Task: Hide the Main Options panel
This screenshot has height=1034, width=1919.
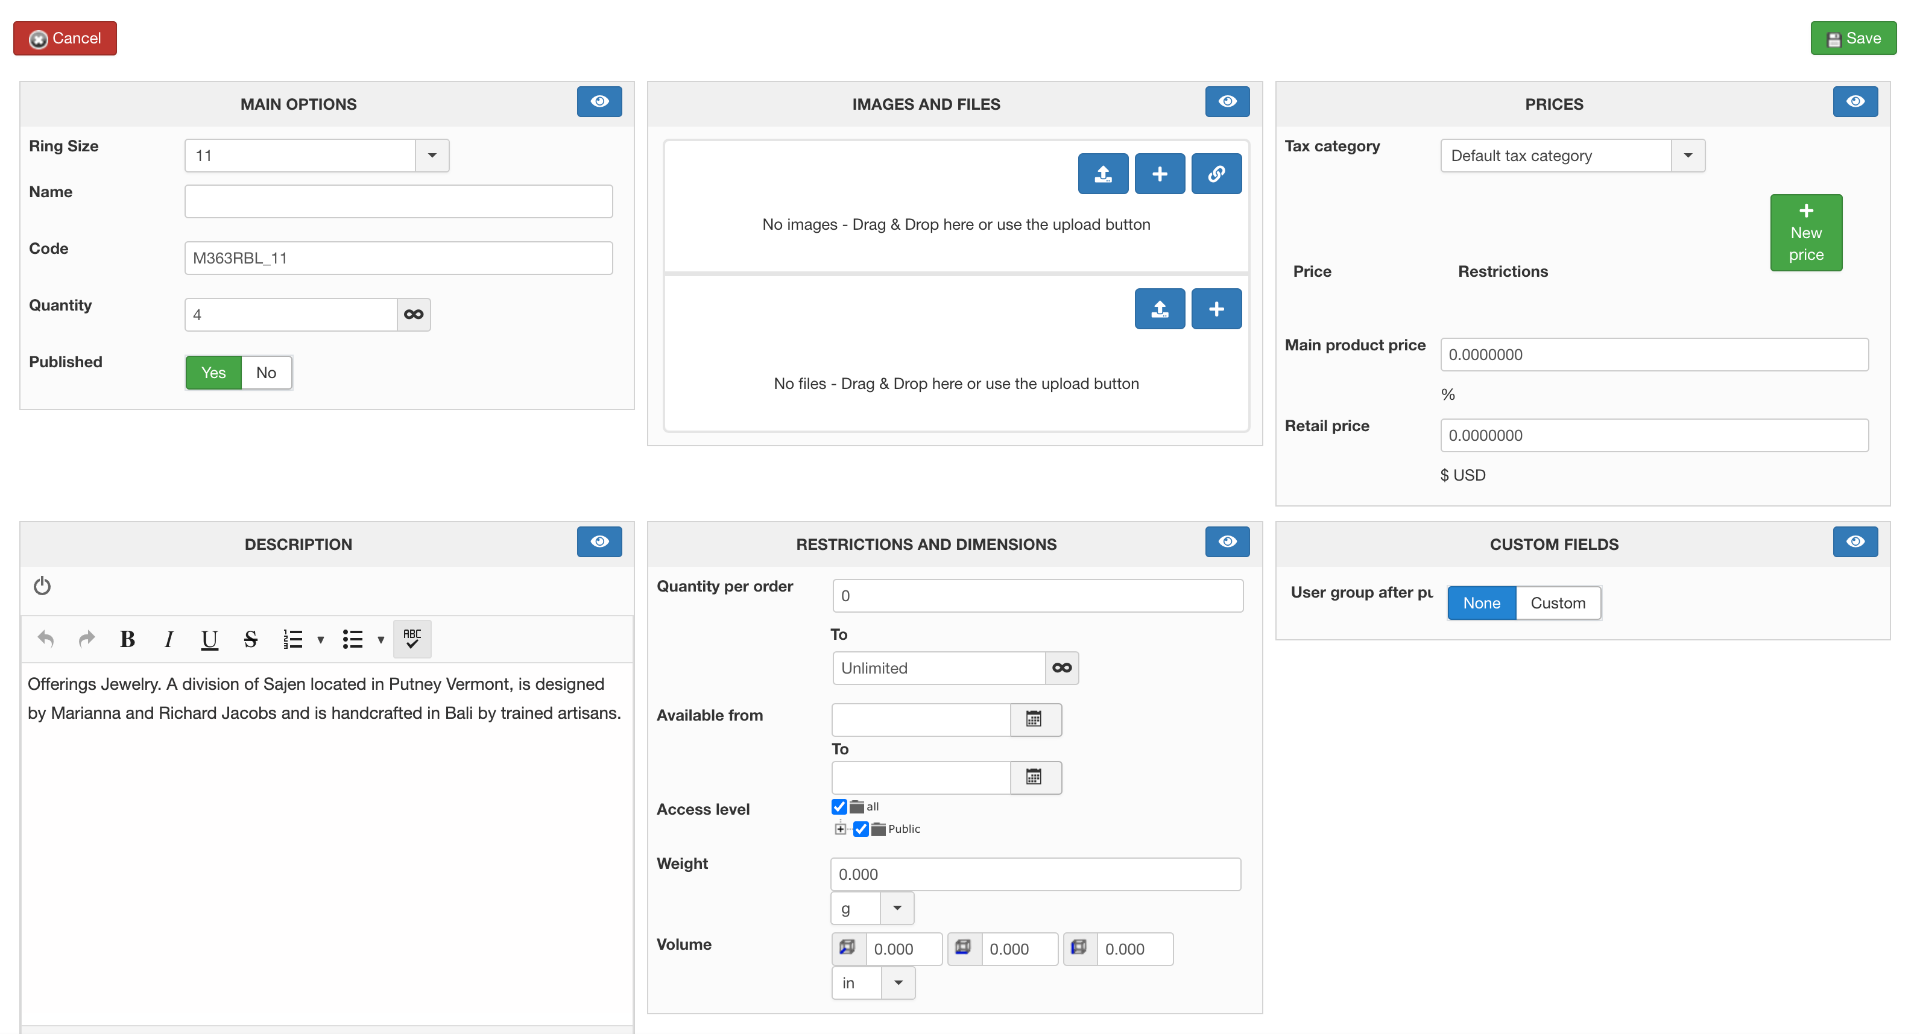Action: coord(599,102)
